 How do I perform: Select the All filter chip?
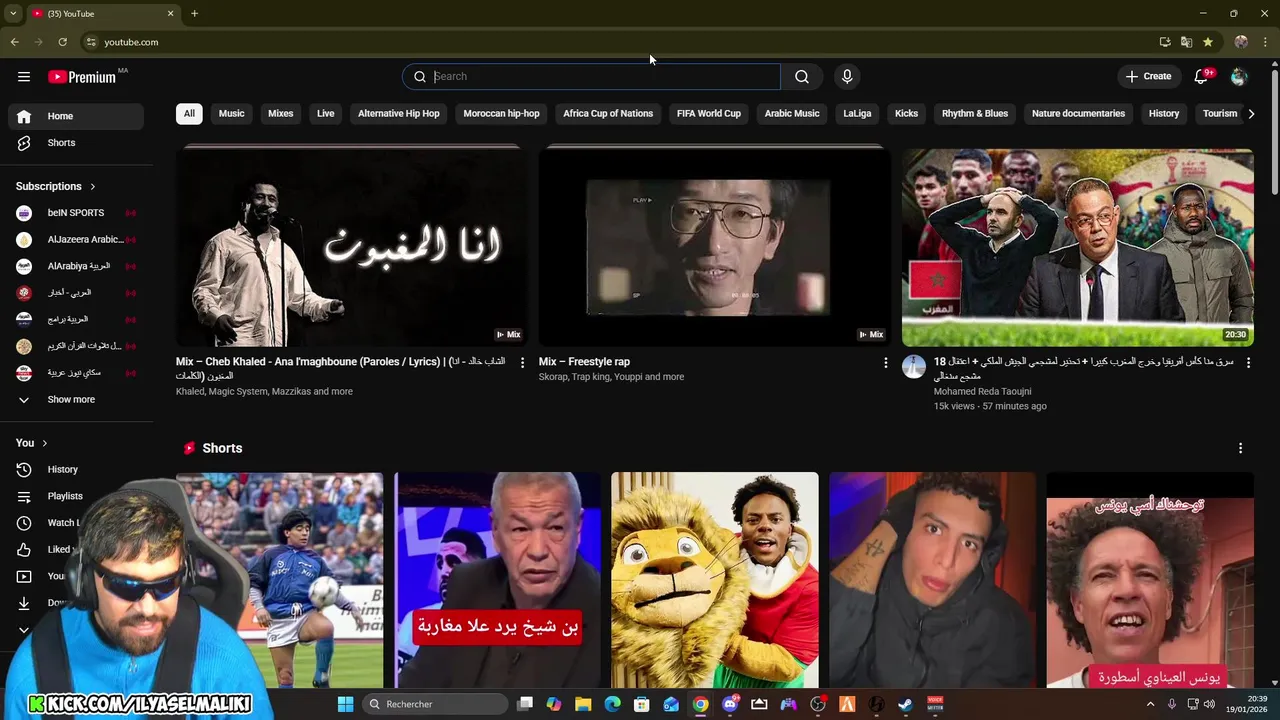189,113
